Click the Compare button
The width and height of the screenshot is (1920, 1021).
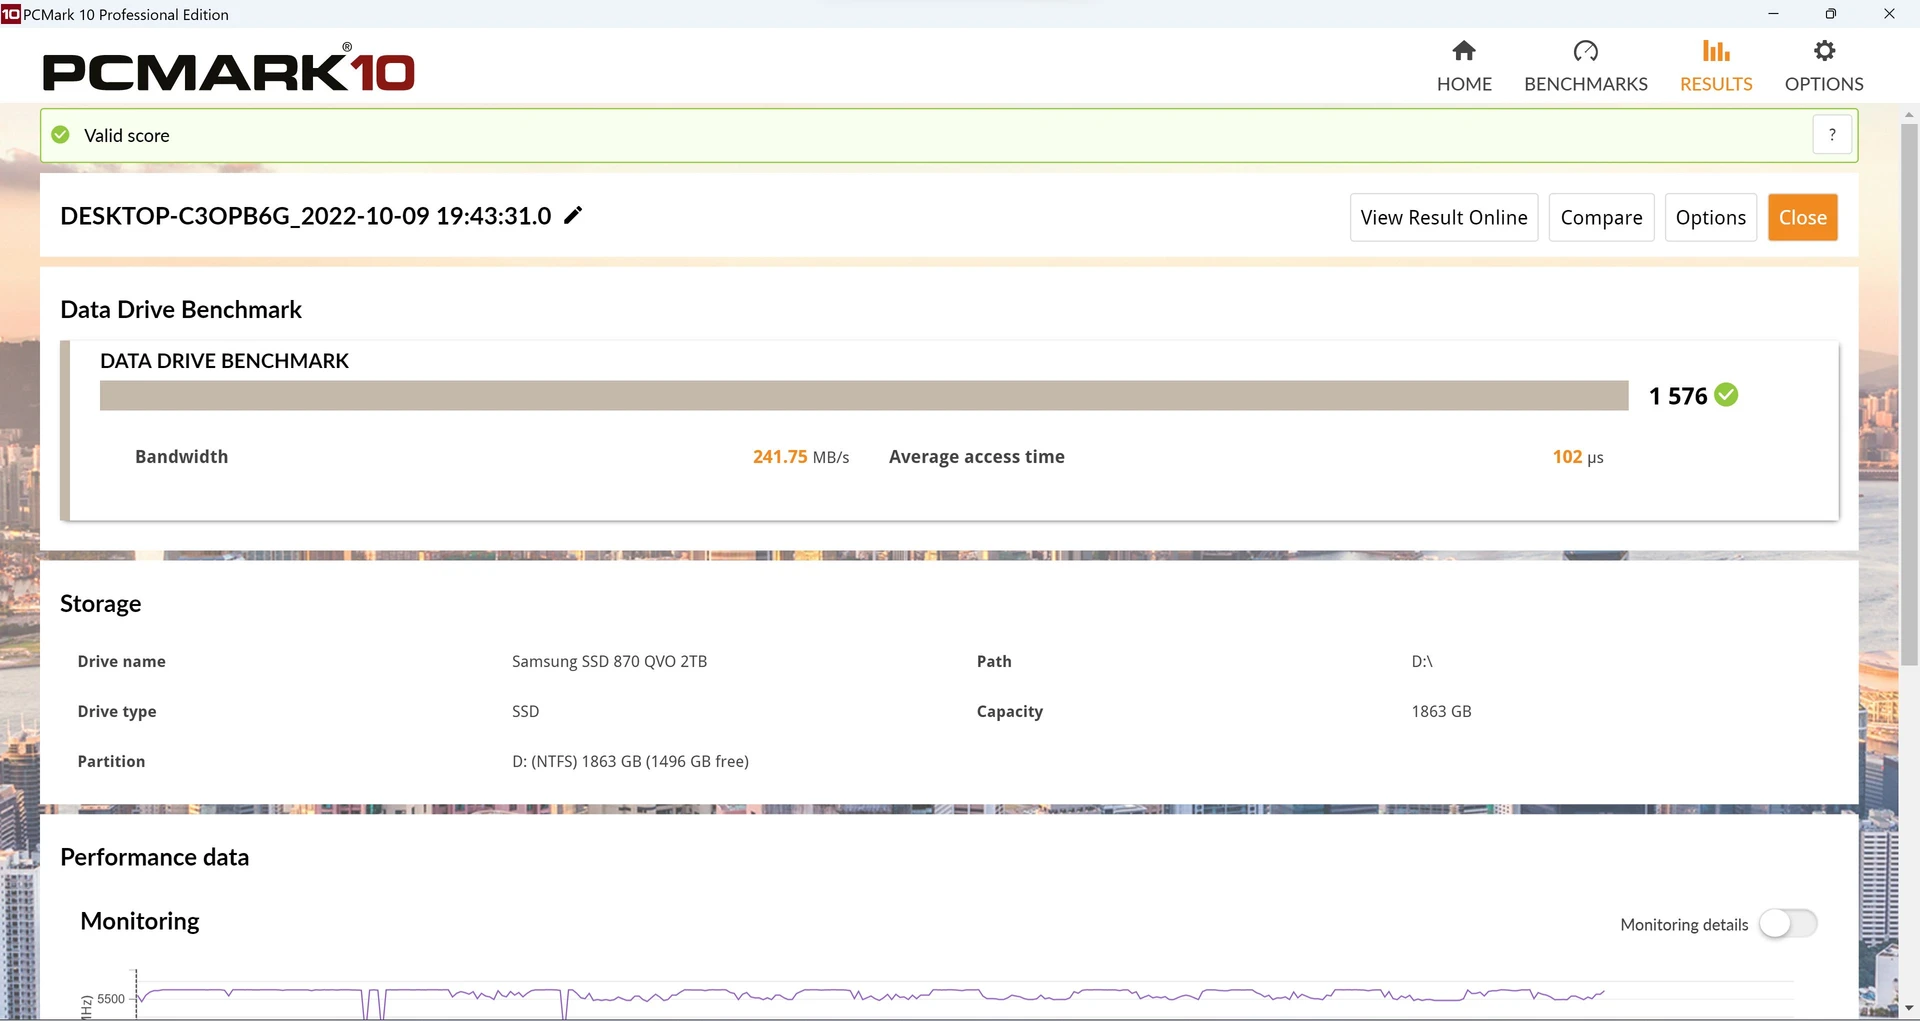[1601, 217]
